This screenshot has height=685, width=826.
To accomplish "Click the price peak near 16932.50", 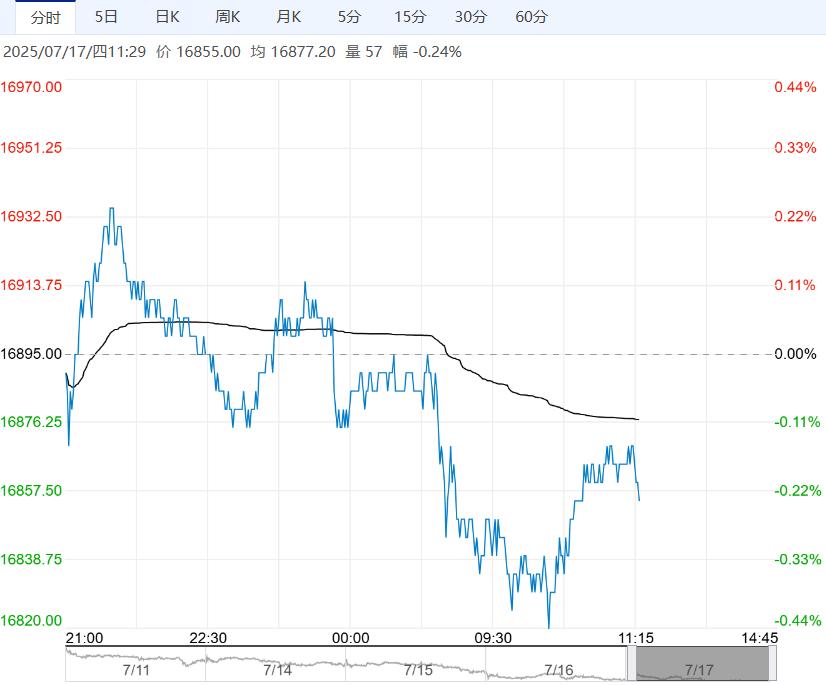I will [111, 209].
